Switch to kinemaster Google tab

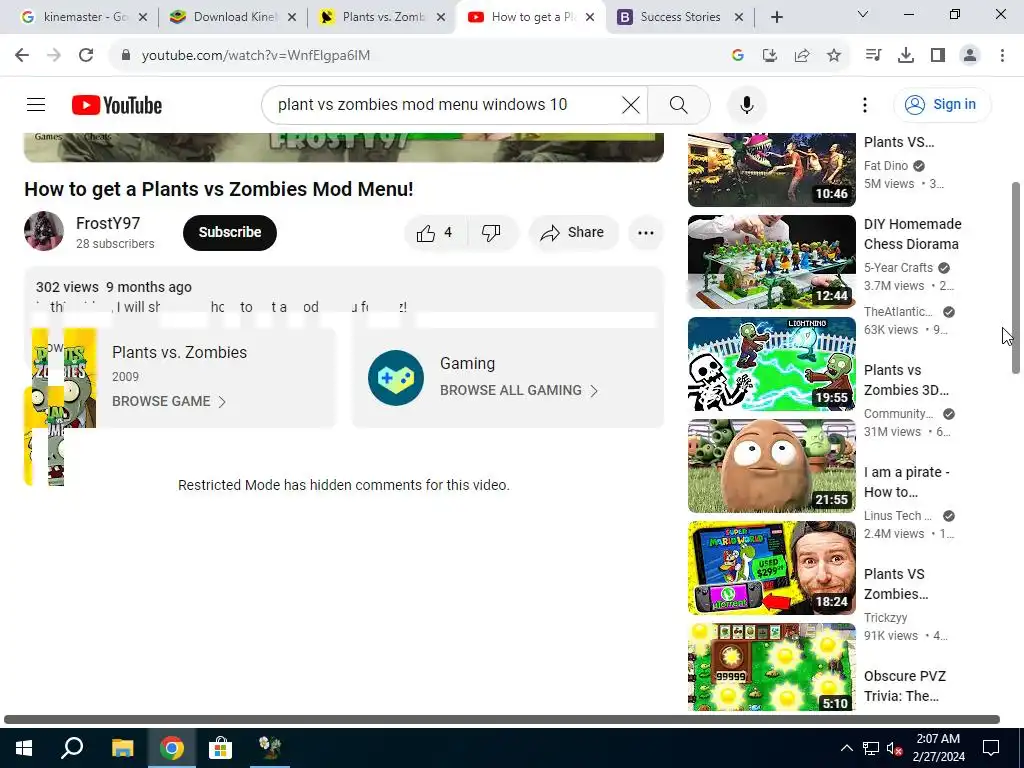[x=83, y=17]
